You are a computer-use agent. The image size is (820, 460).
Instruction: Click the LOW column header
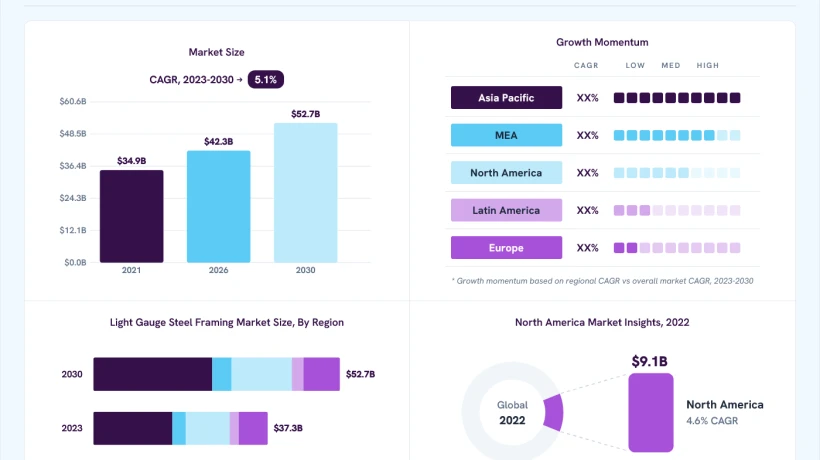coord(635,65)
